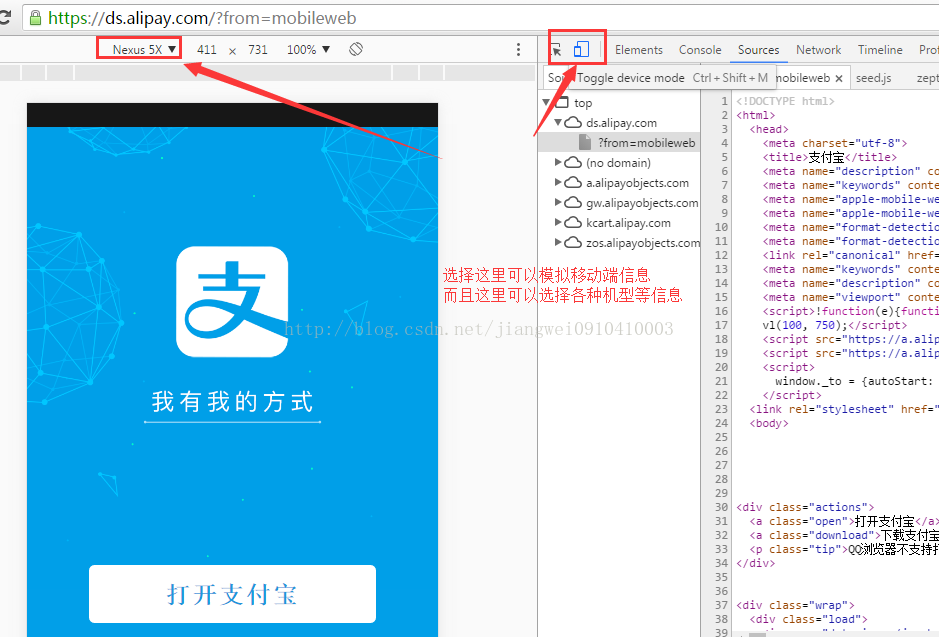Reload the page with refresh icon
Image resolution: width=939 pixels, height=637 pixels.
click(5, 17)
